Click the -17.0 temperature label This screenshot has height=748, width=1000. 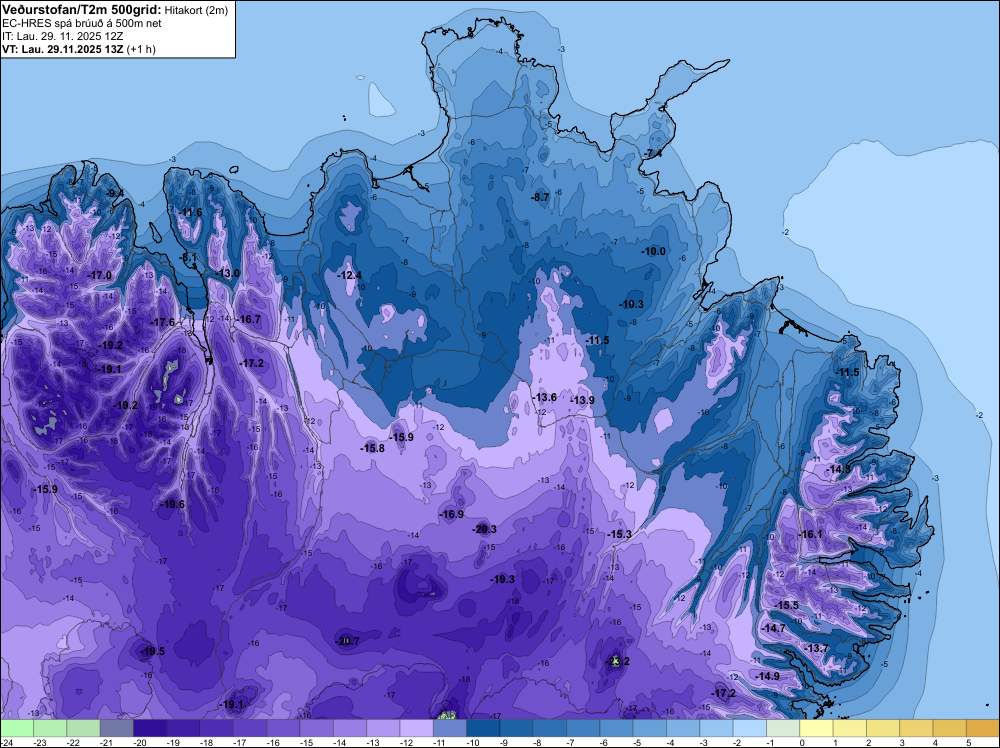[99, 275]
